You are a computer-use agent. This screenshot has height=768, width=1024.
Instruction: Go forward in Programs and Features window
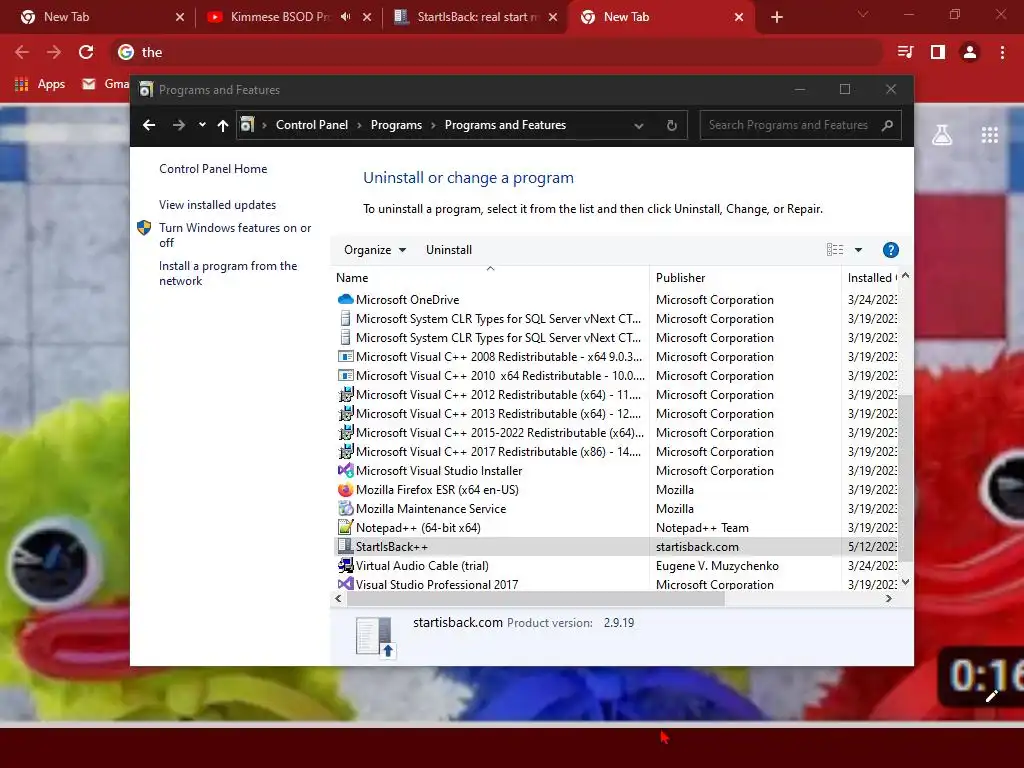[x=178, y=125]
